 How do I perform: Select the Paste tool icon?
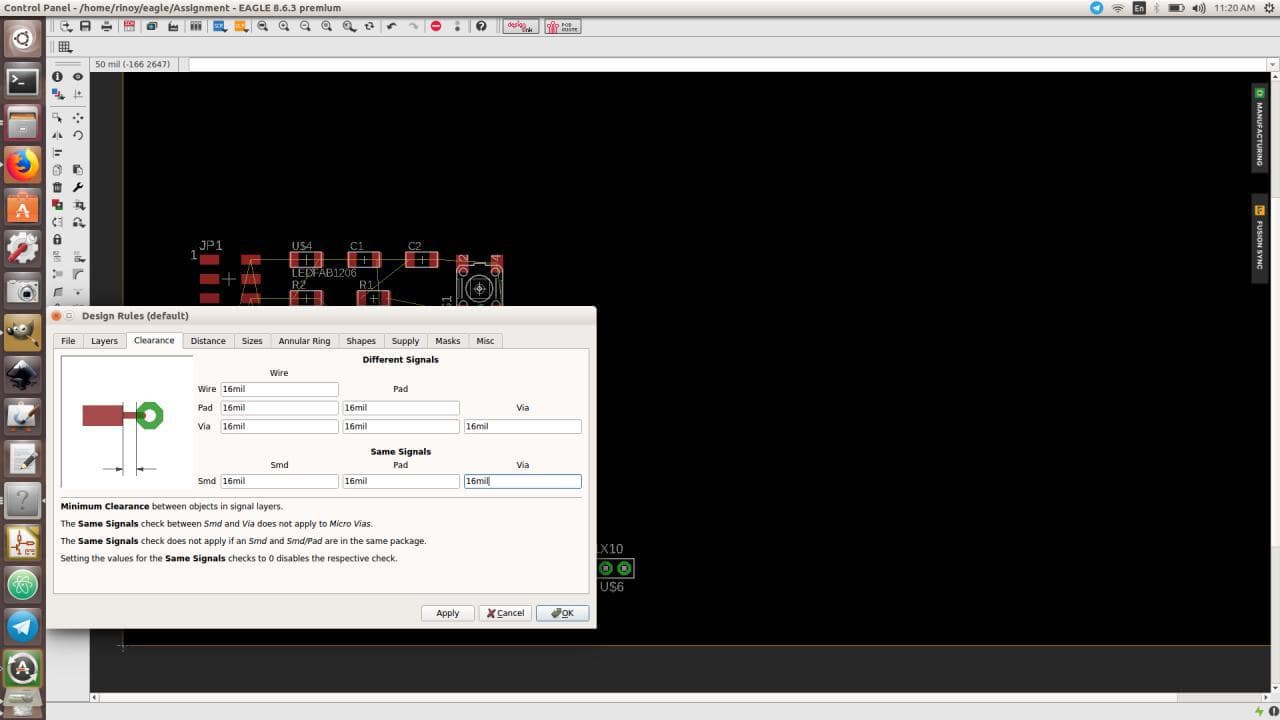click(78, 170)
